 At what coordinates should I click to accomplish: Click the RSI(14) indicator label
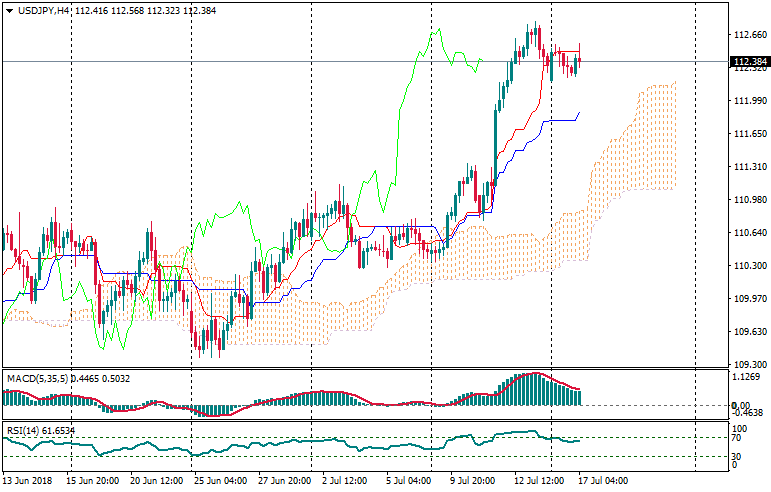24,430
